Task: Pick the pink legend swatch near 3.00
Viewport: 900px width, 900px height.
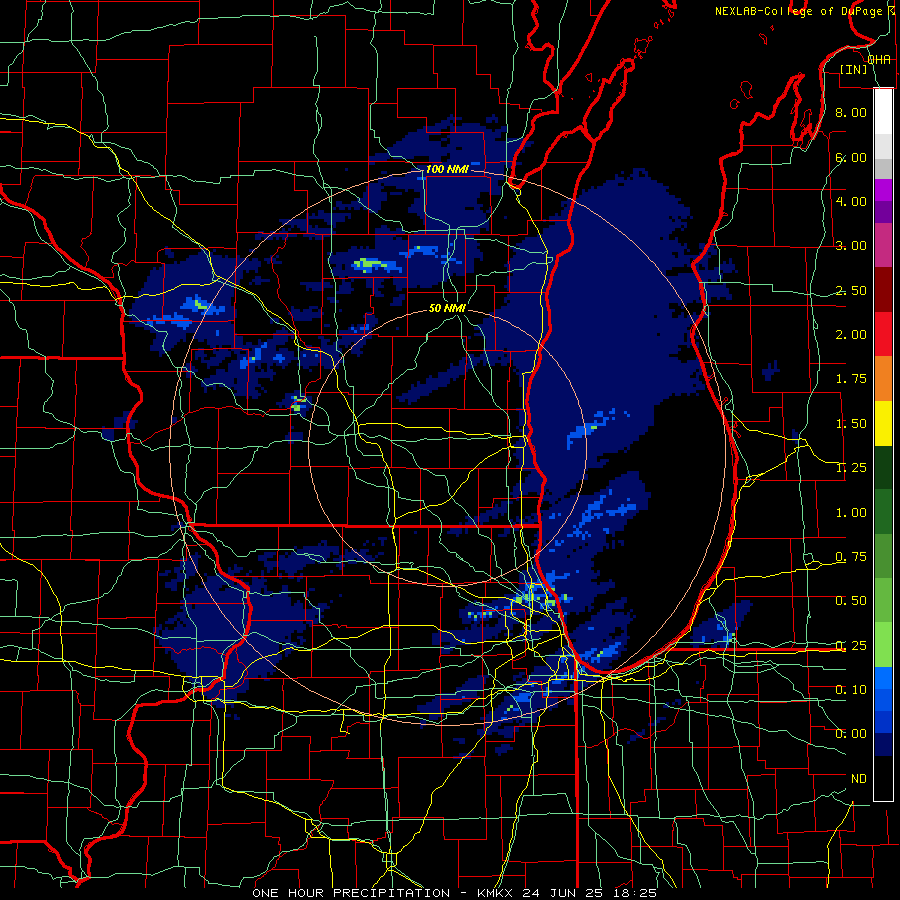Action: point(883,245)
